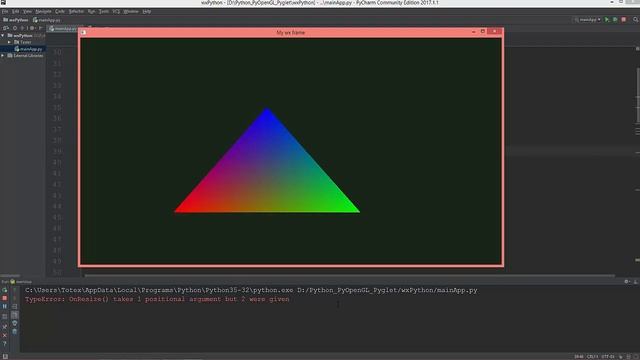Image resolution: width=640 pixels, height=360 pixels.
Task: Click the up arrow in Run console toolbar
Action: point(15,290)
